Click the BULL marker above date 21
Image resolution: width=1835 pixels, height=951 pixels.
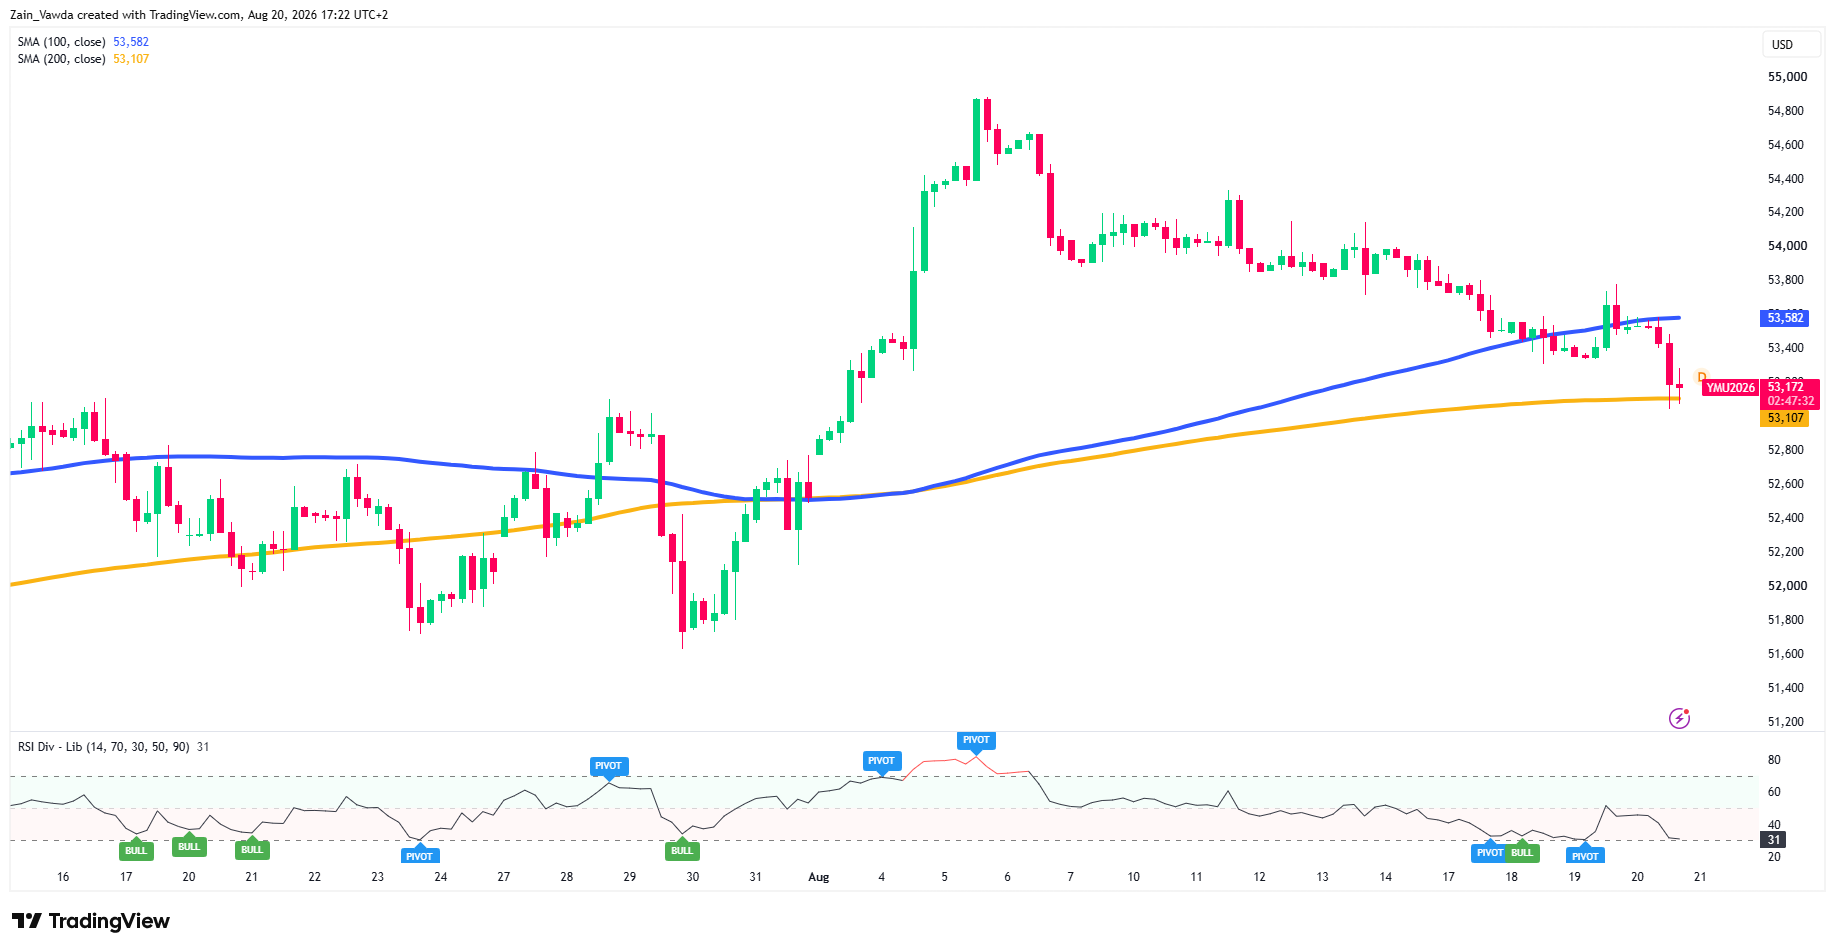(252, 850)
